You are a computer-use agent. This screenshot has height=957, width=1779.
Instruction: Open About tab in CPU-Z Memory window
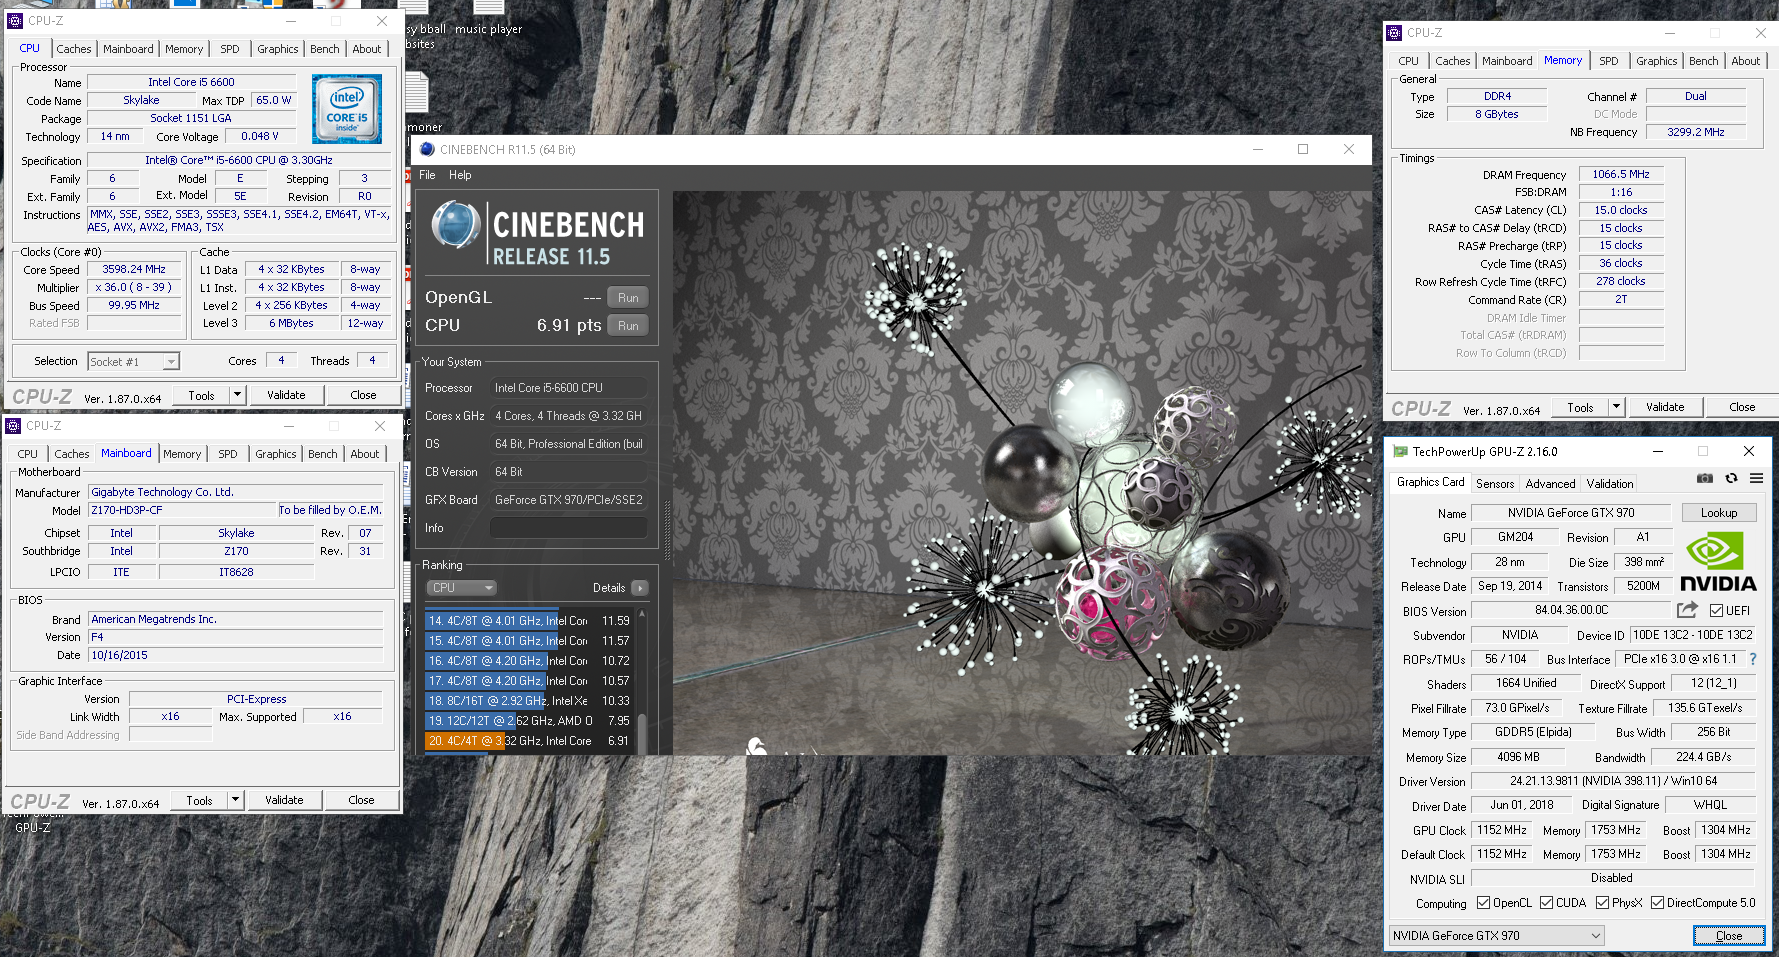(x=1746, y=61)
